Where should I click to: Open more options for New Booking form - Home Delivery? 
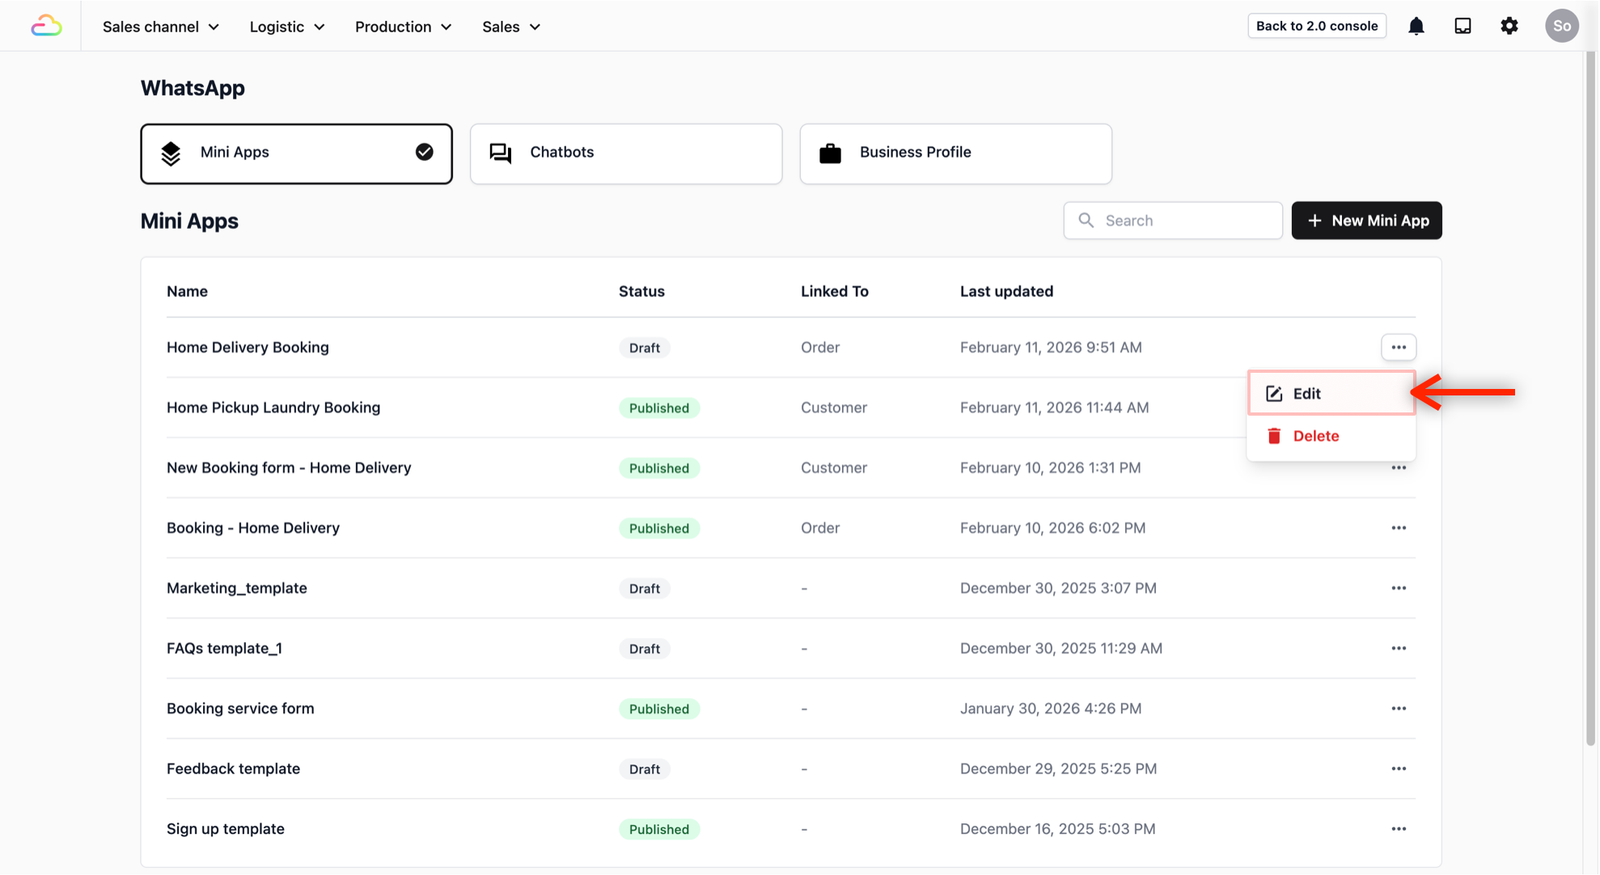[x=1398, y=468]
